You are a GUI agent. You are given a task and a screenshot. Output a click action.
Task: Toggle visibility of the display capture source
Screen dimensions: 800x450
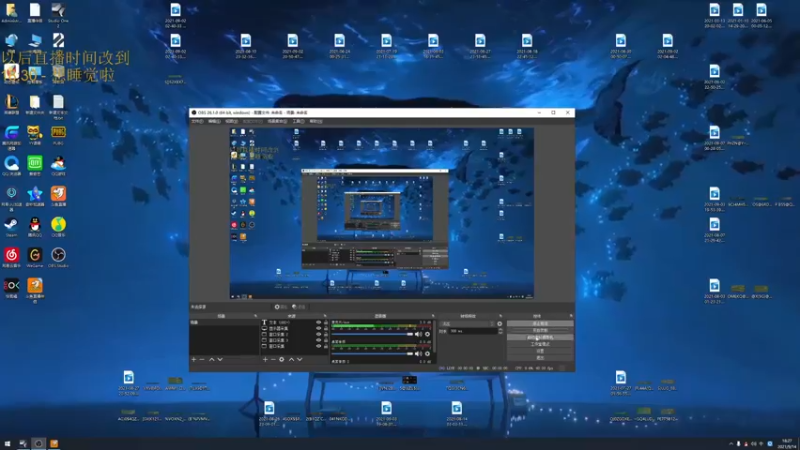318,328
